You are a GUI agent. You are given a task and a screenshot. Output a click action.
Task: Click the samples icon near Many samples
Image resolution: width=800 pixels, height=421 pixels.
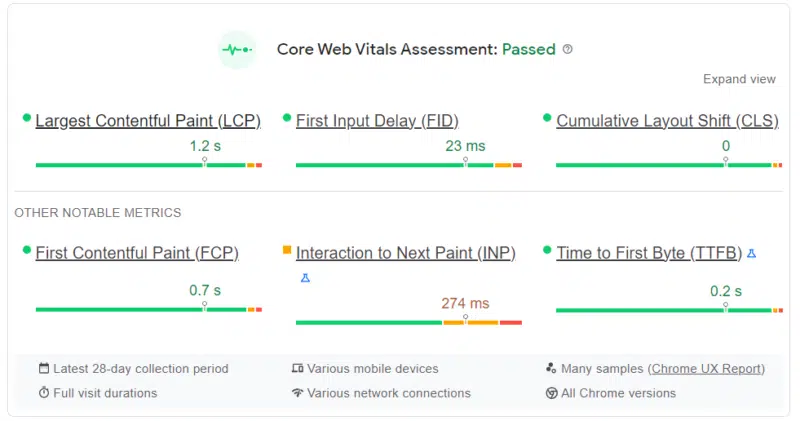(x=551, y=369)
